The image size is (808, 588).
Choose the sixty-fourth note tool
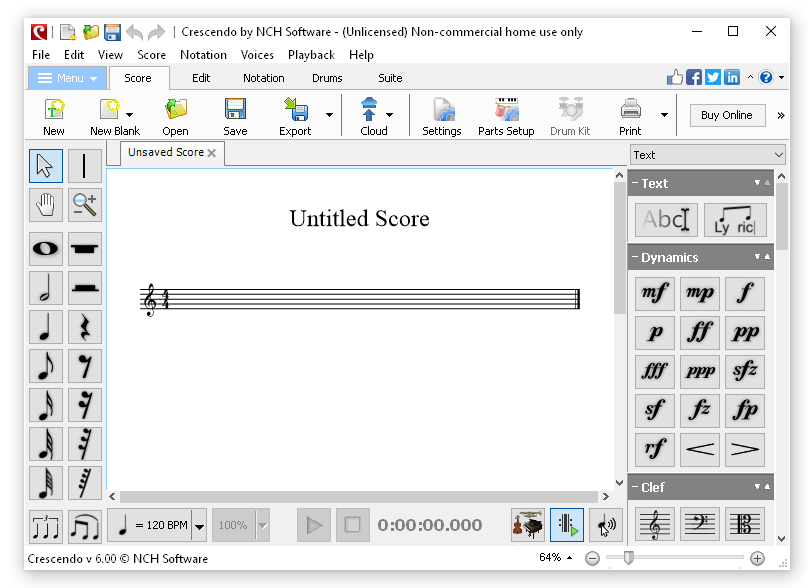tap(46, 483)
